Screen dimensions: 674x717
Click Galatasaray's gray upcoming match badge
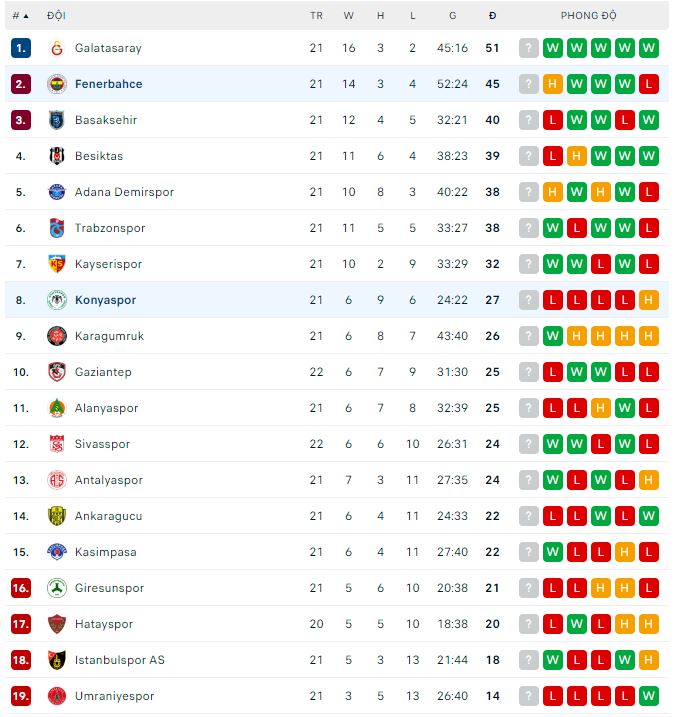tap(528, 48)
